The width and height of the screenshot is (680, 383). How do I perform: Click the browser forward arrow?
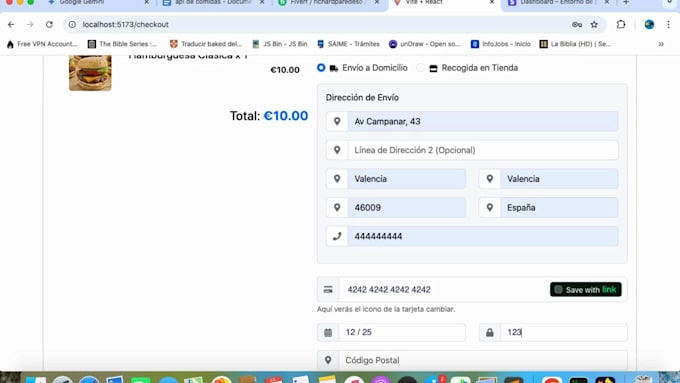coord(30,25)
